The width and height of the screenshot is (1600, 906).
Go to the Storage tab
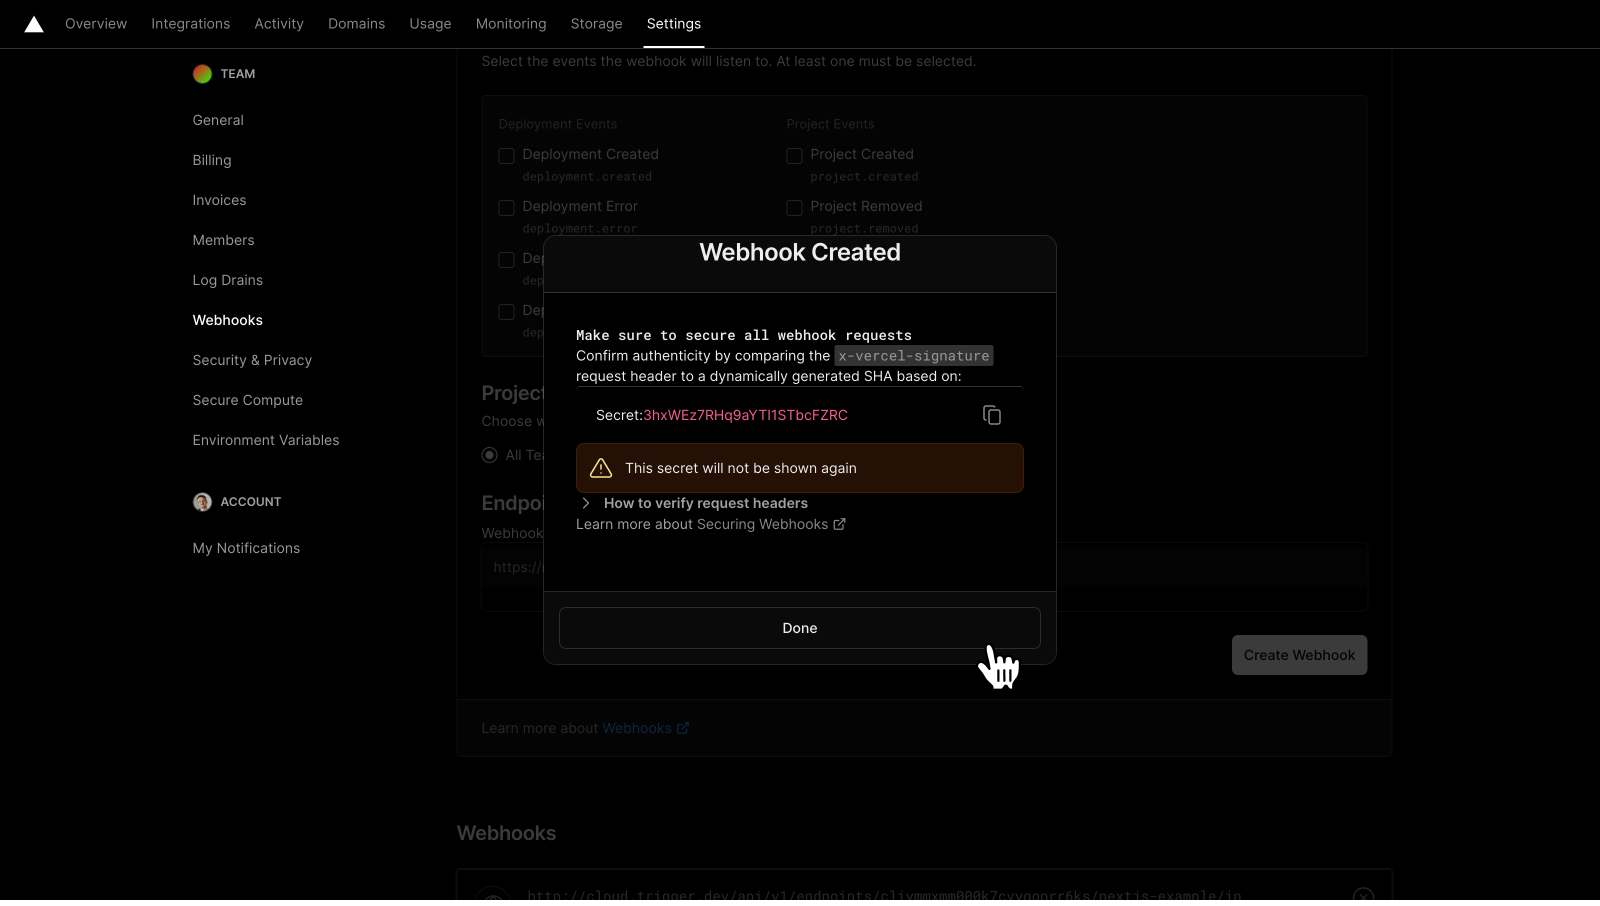[597, 24]
